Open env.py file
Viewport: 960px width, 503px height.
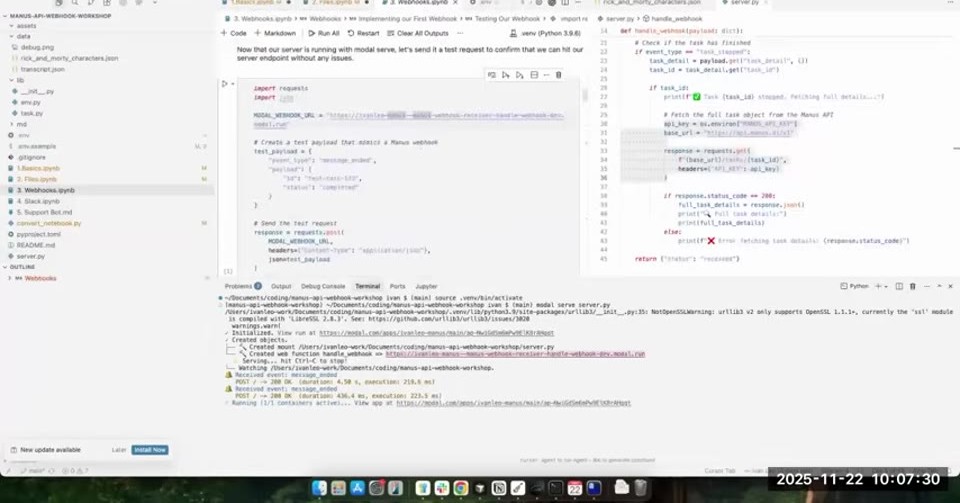[x=31, y=102]
